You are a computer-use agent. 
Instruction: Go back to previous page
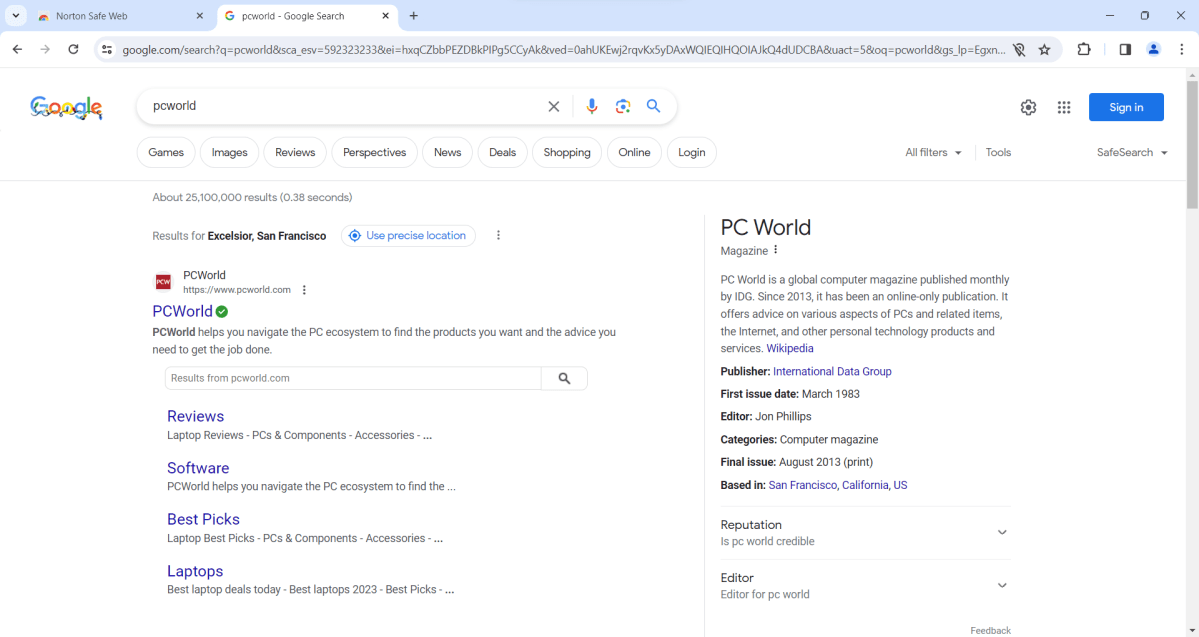[x=18, y=50]
